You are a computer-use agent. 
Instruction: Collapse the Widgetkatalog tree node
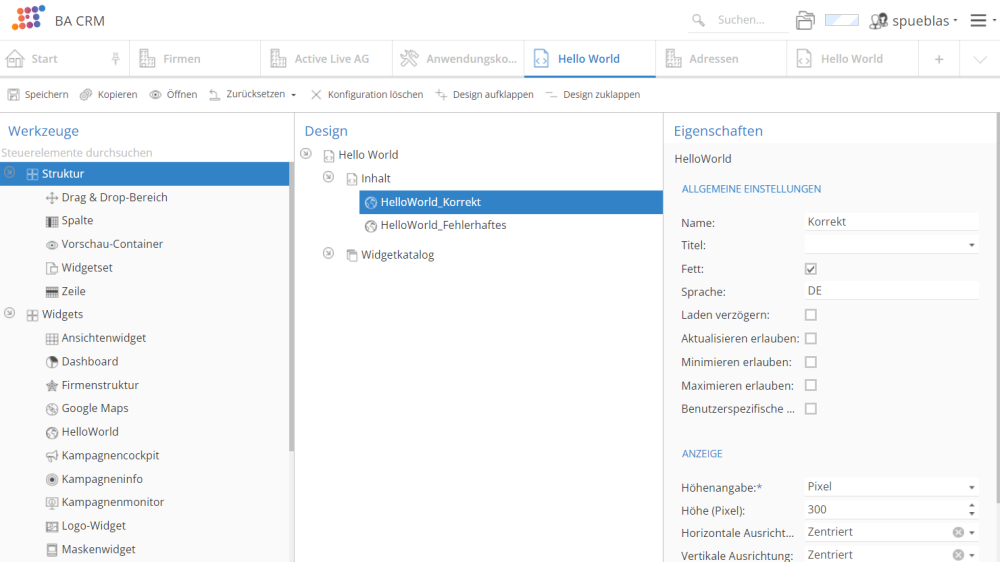pyautogui.click(x=328, y=254)
